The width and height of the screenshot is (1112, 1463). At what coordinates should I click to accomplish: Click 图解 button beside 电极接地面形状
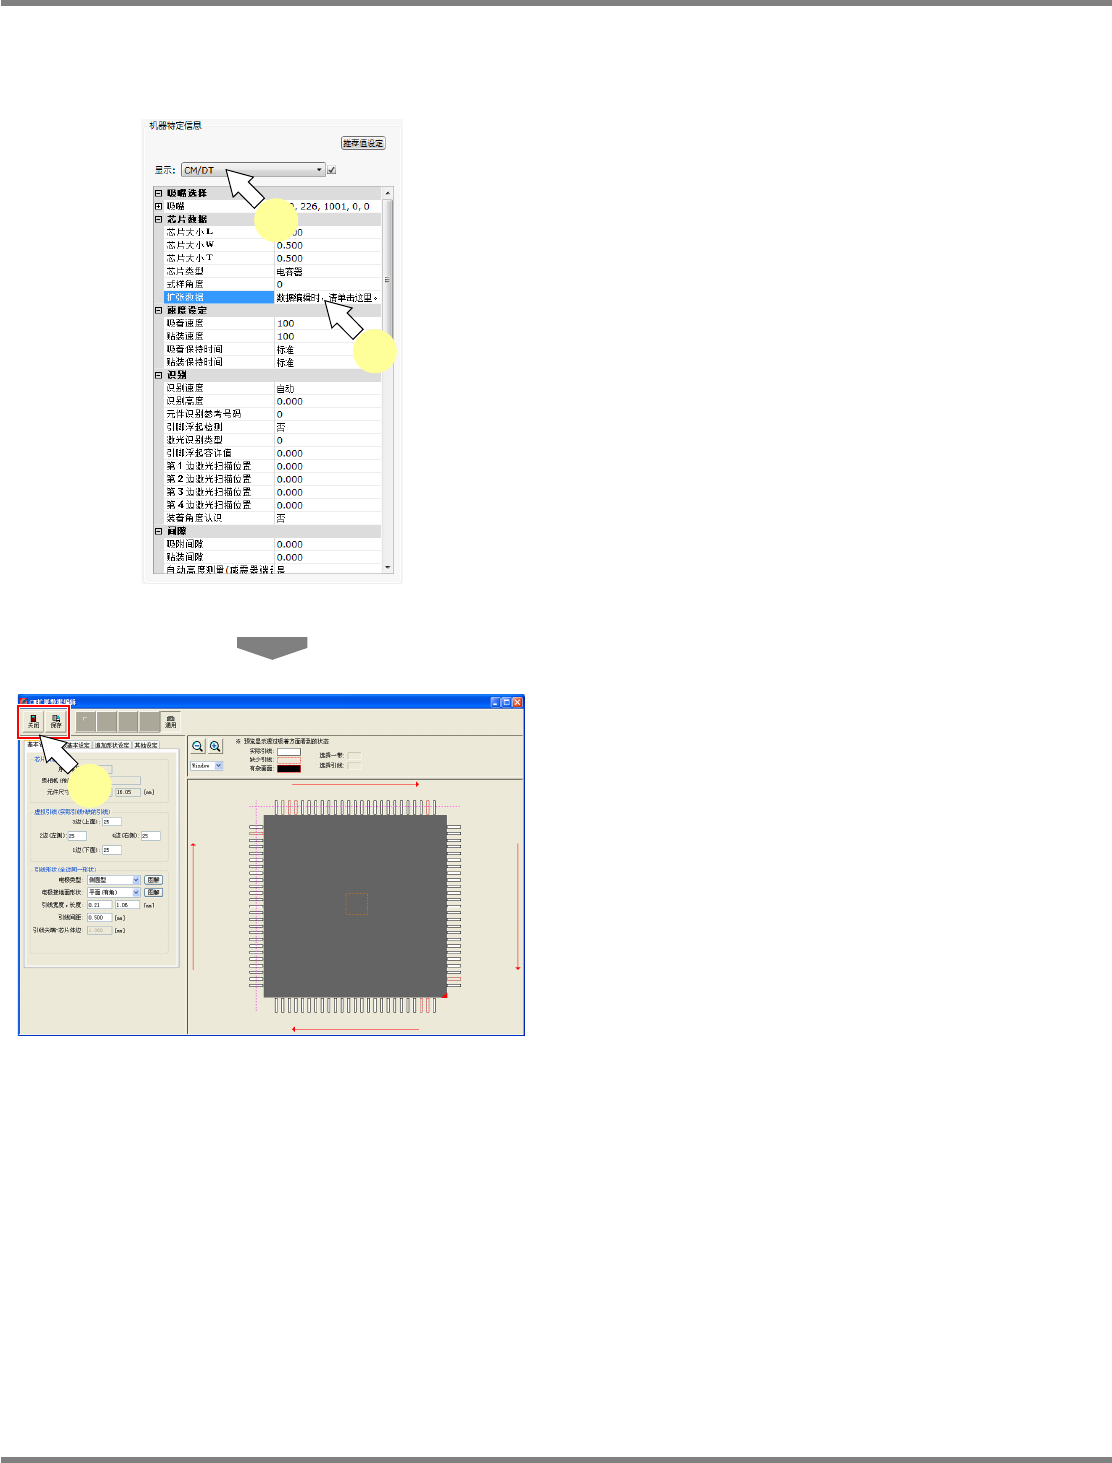coord(153,892)
